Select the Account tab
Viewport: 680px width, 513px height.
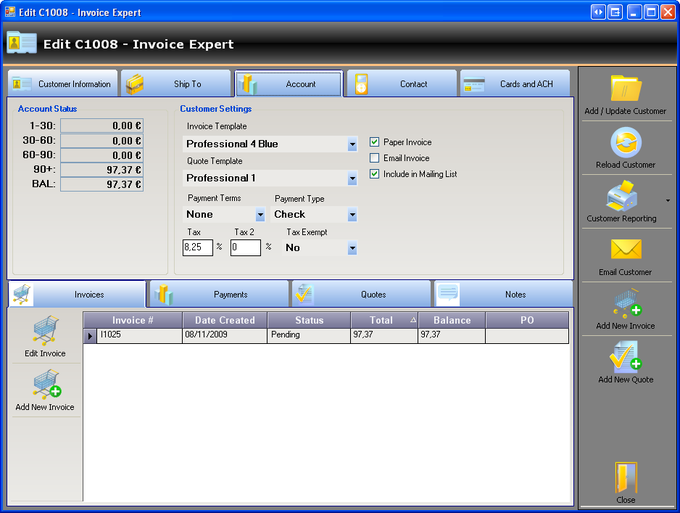(289, 83)
